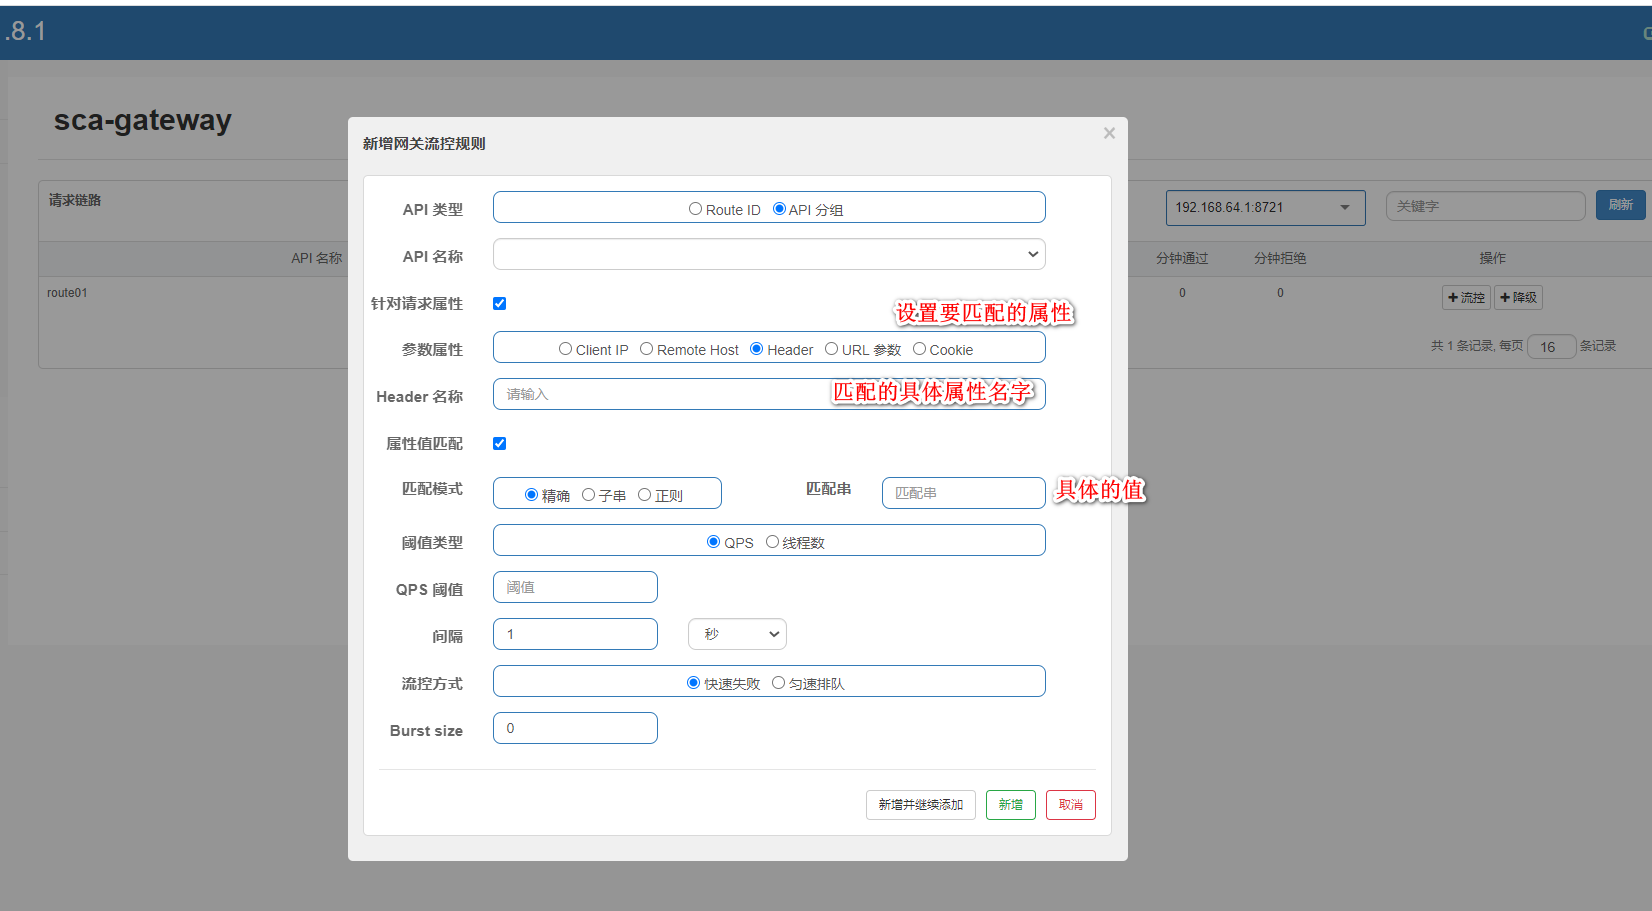Select 匀速排队 flow control mode
The height and width of the screenshot is (911, 1652).
click(778, 683)
